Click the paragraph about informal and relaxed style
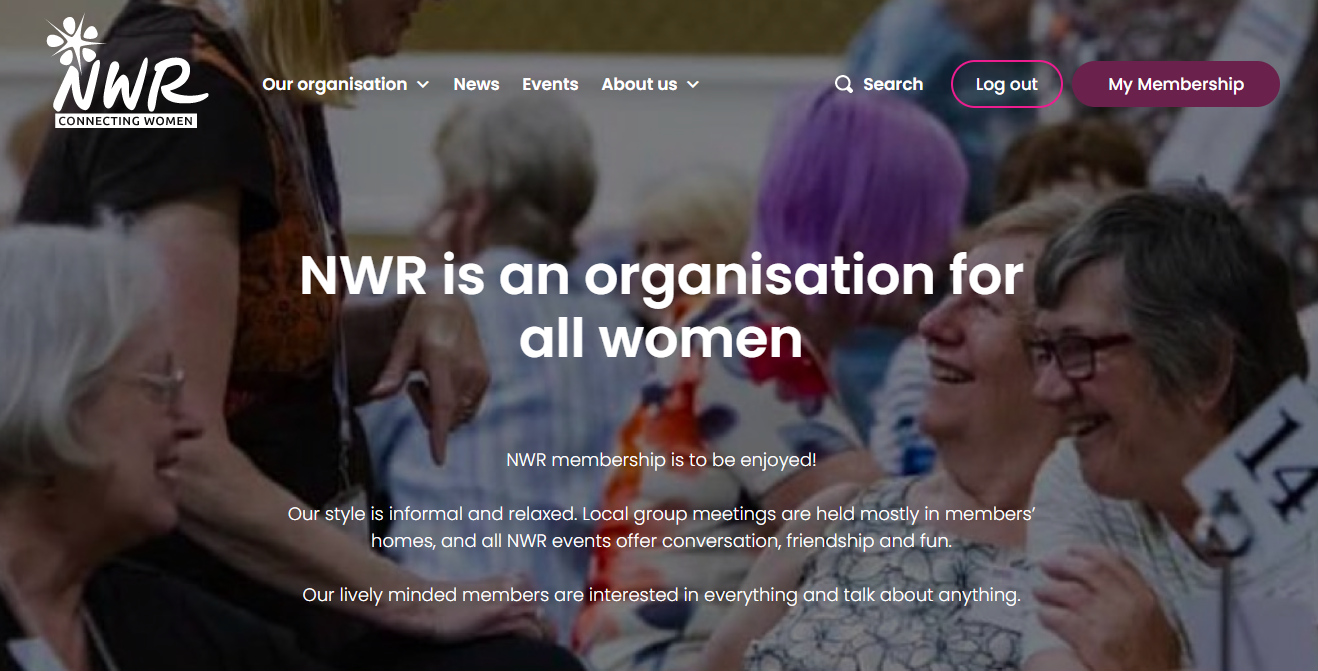 point(661,527)
